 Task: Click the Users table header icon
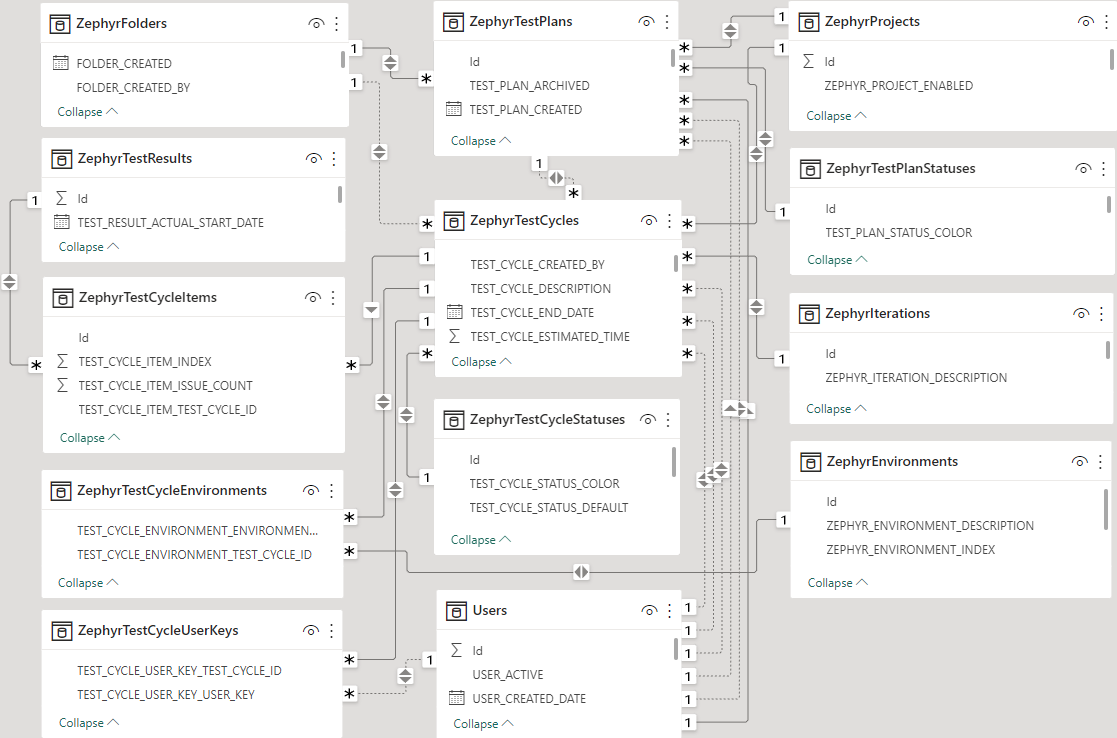(x=455, y=611)
